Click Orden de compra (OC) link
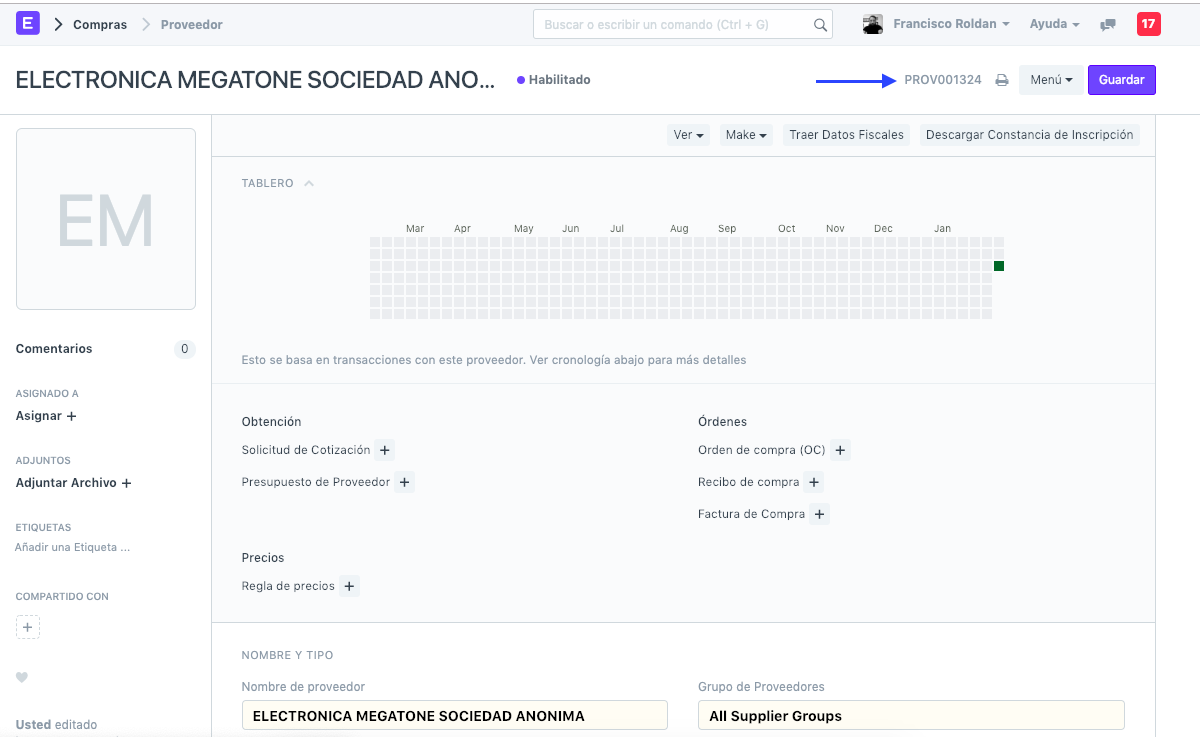This screenshot has width=1200, height=737. point(762,451)
